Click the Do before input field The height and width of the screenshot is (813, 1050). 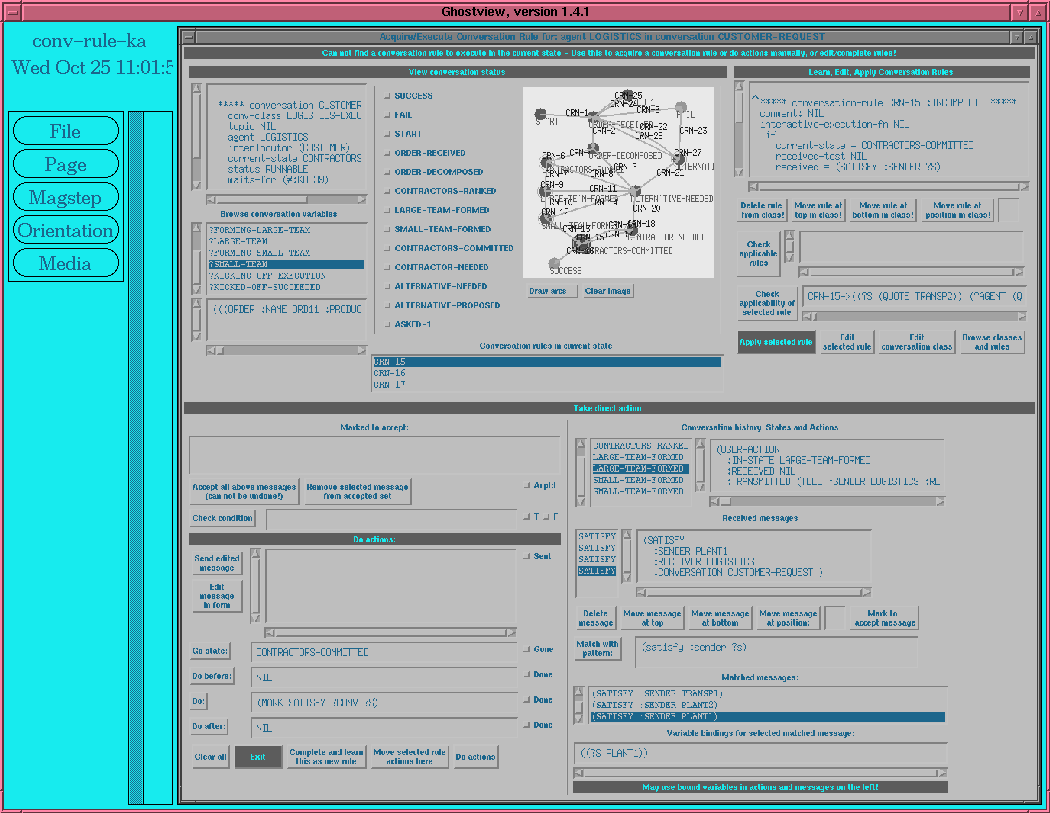coord(384,677)
